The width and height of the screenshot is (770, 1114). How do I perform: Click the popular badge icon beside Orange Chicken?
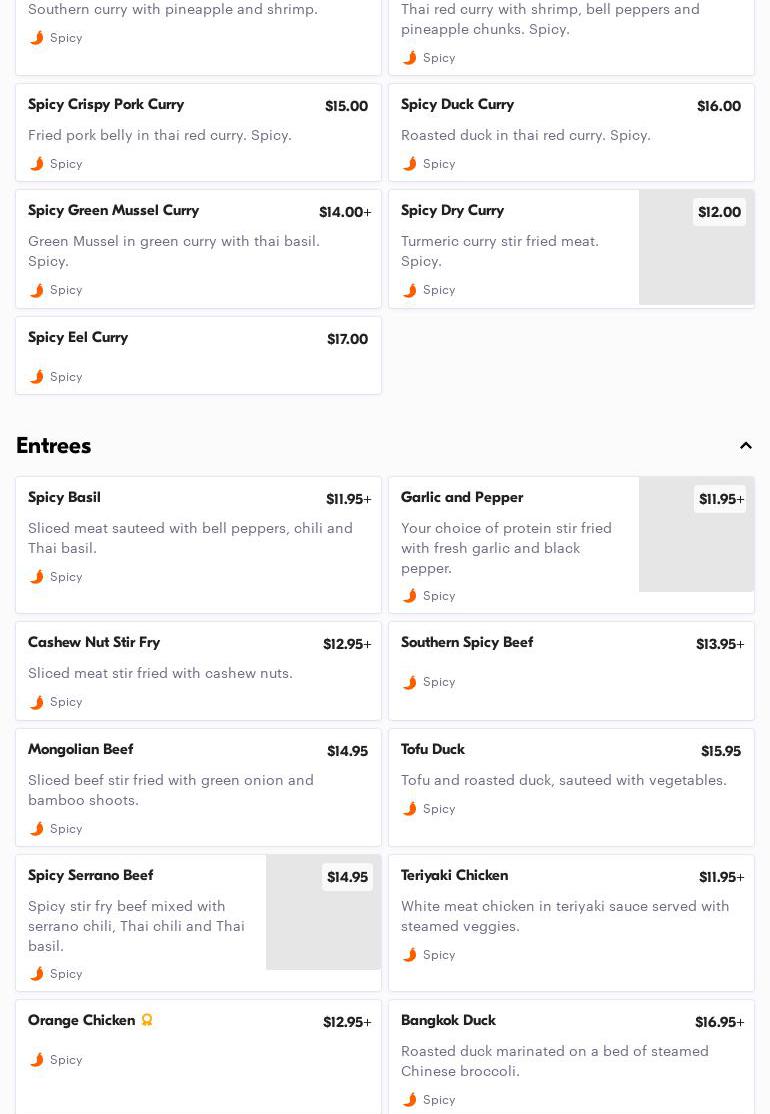pos(147,1020)
